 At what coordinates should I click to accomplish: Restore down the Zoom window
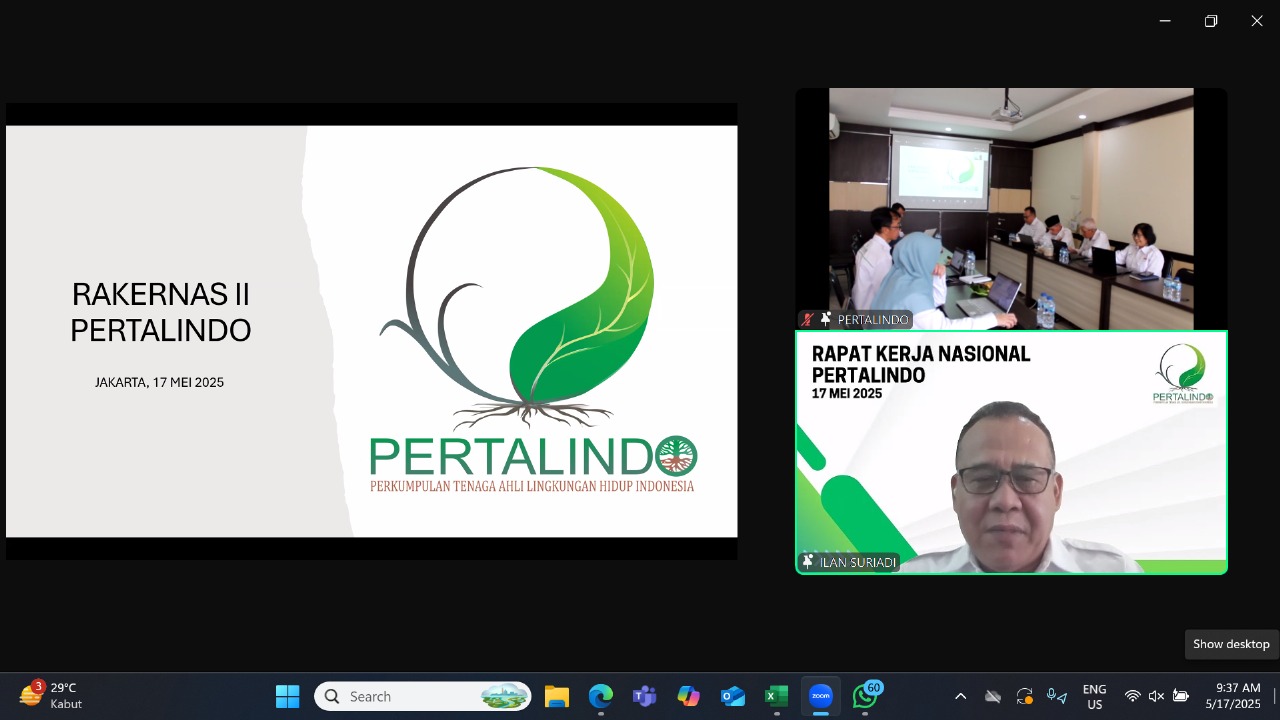1211,21
